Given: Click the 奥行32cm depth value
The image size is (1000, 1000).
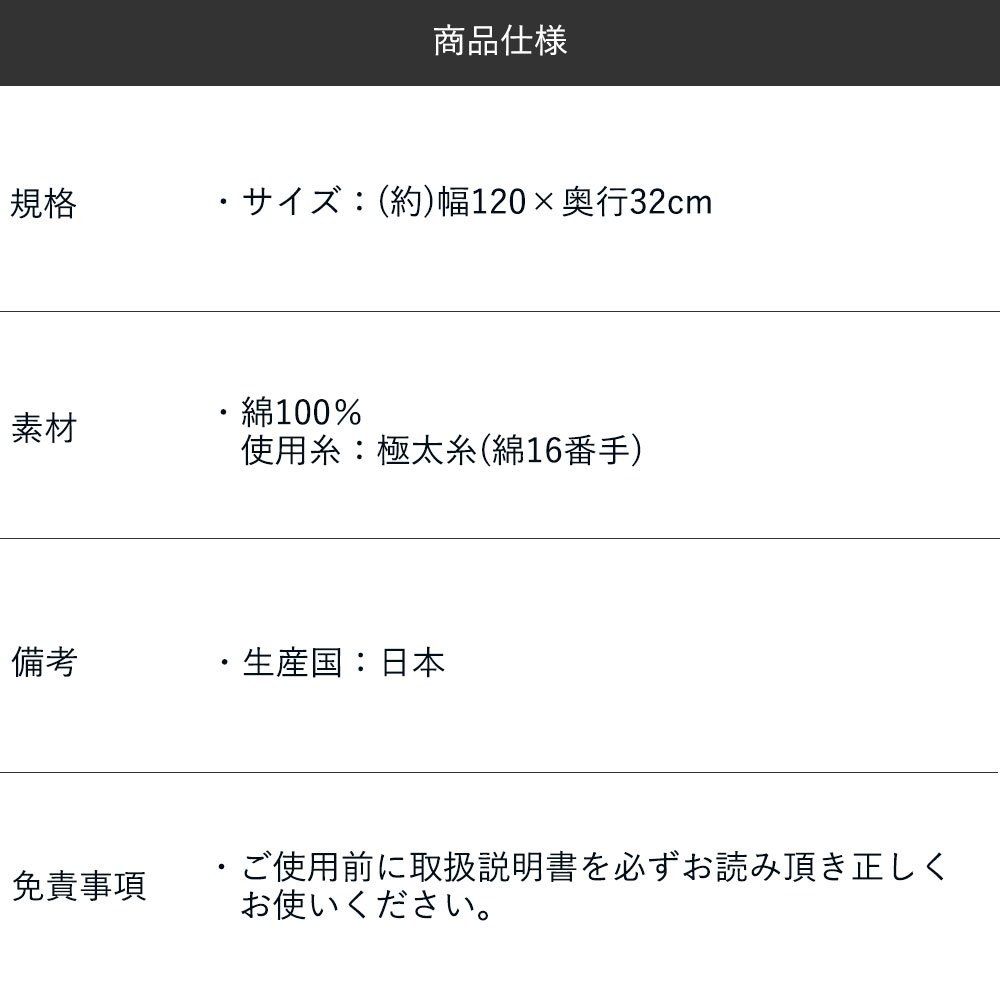Looking at the screenshot, I should tap(637, 203).
